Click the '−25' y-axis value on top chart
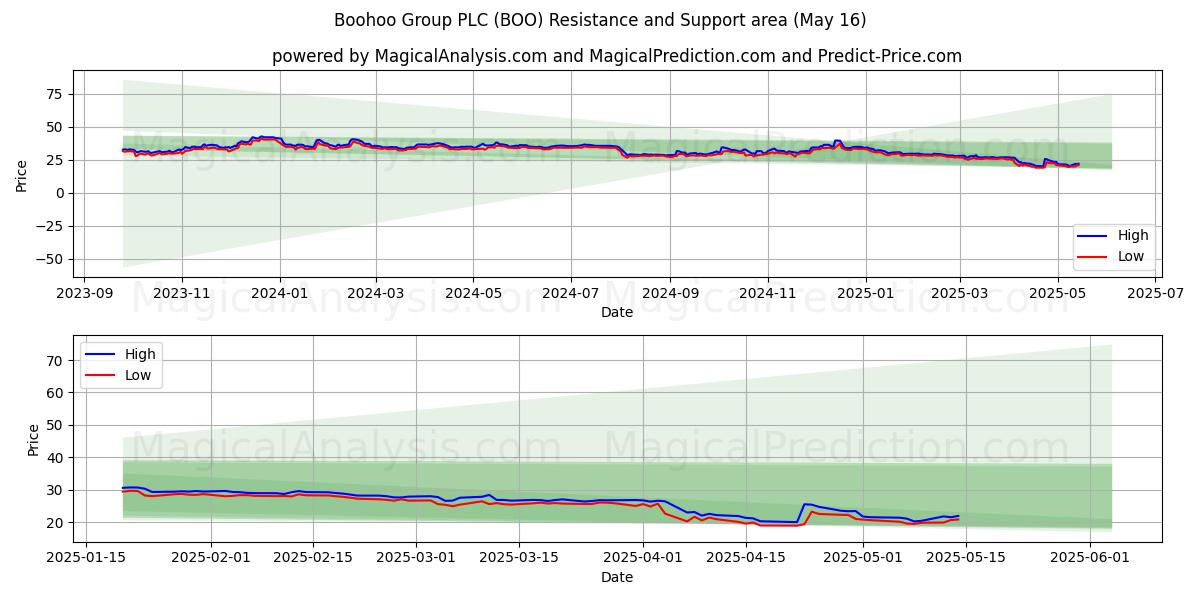Image resolution: width=1200 pixels, height=600 pixels. point(50,226)
